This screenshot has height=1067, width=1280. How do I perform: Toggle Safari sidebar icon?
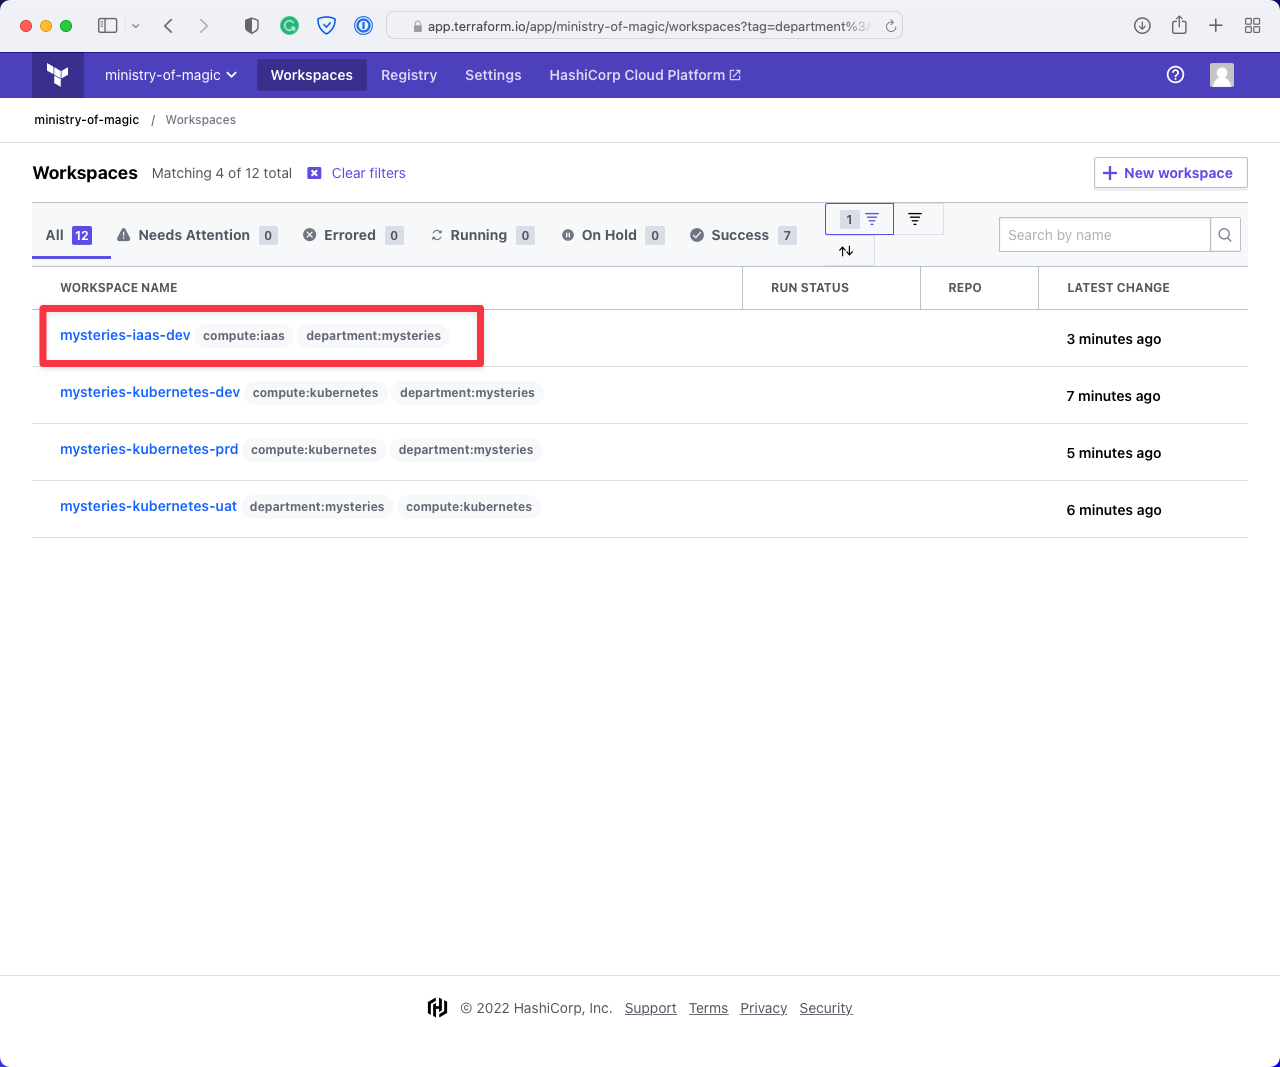pos(108,26)
